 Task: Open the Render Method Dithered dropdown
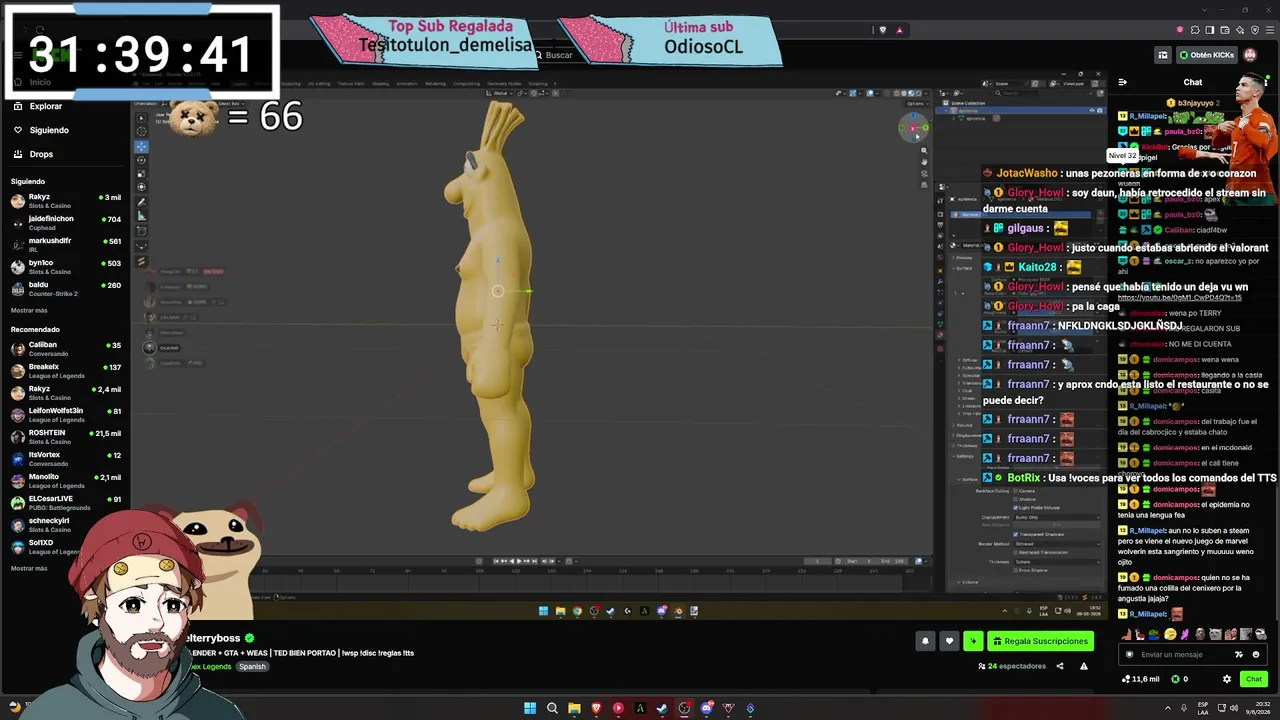1056,544
